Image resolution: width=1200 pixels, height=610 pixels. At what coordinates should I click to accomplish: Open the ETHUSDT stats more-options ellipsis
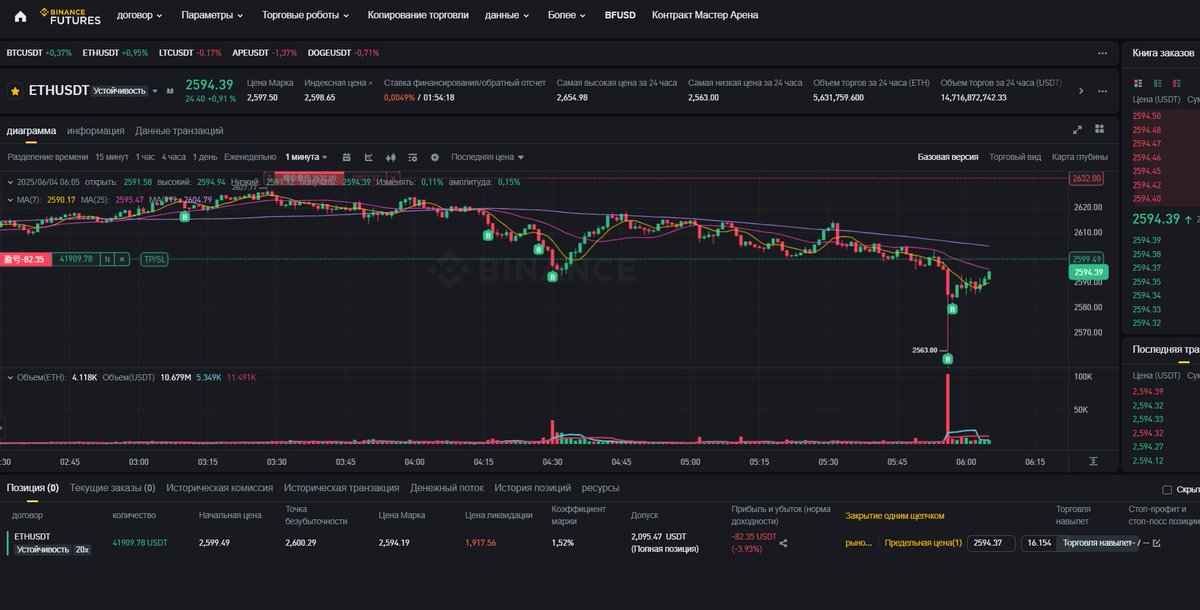click(x=1102, y=91)
